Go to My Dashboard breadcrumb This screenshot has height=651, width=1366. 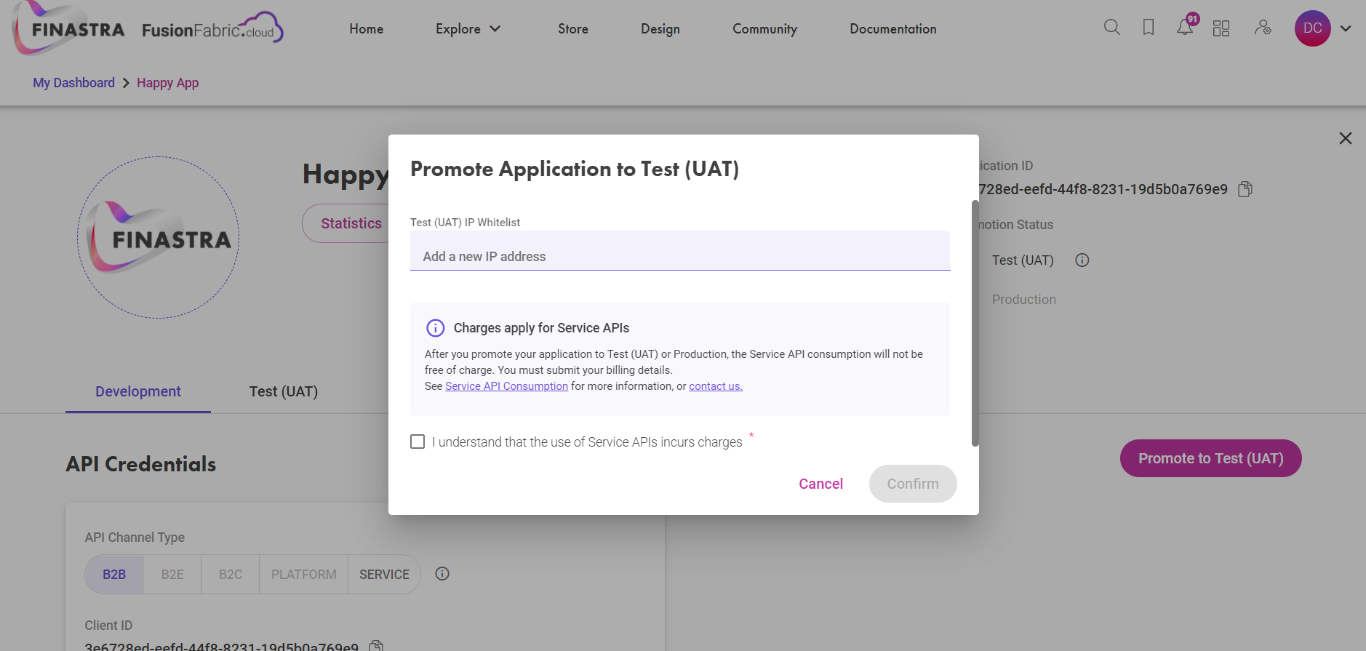point(74,83)
